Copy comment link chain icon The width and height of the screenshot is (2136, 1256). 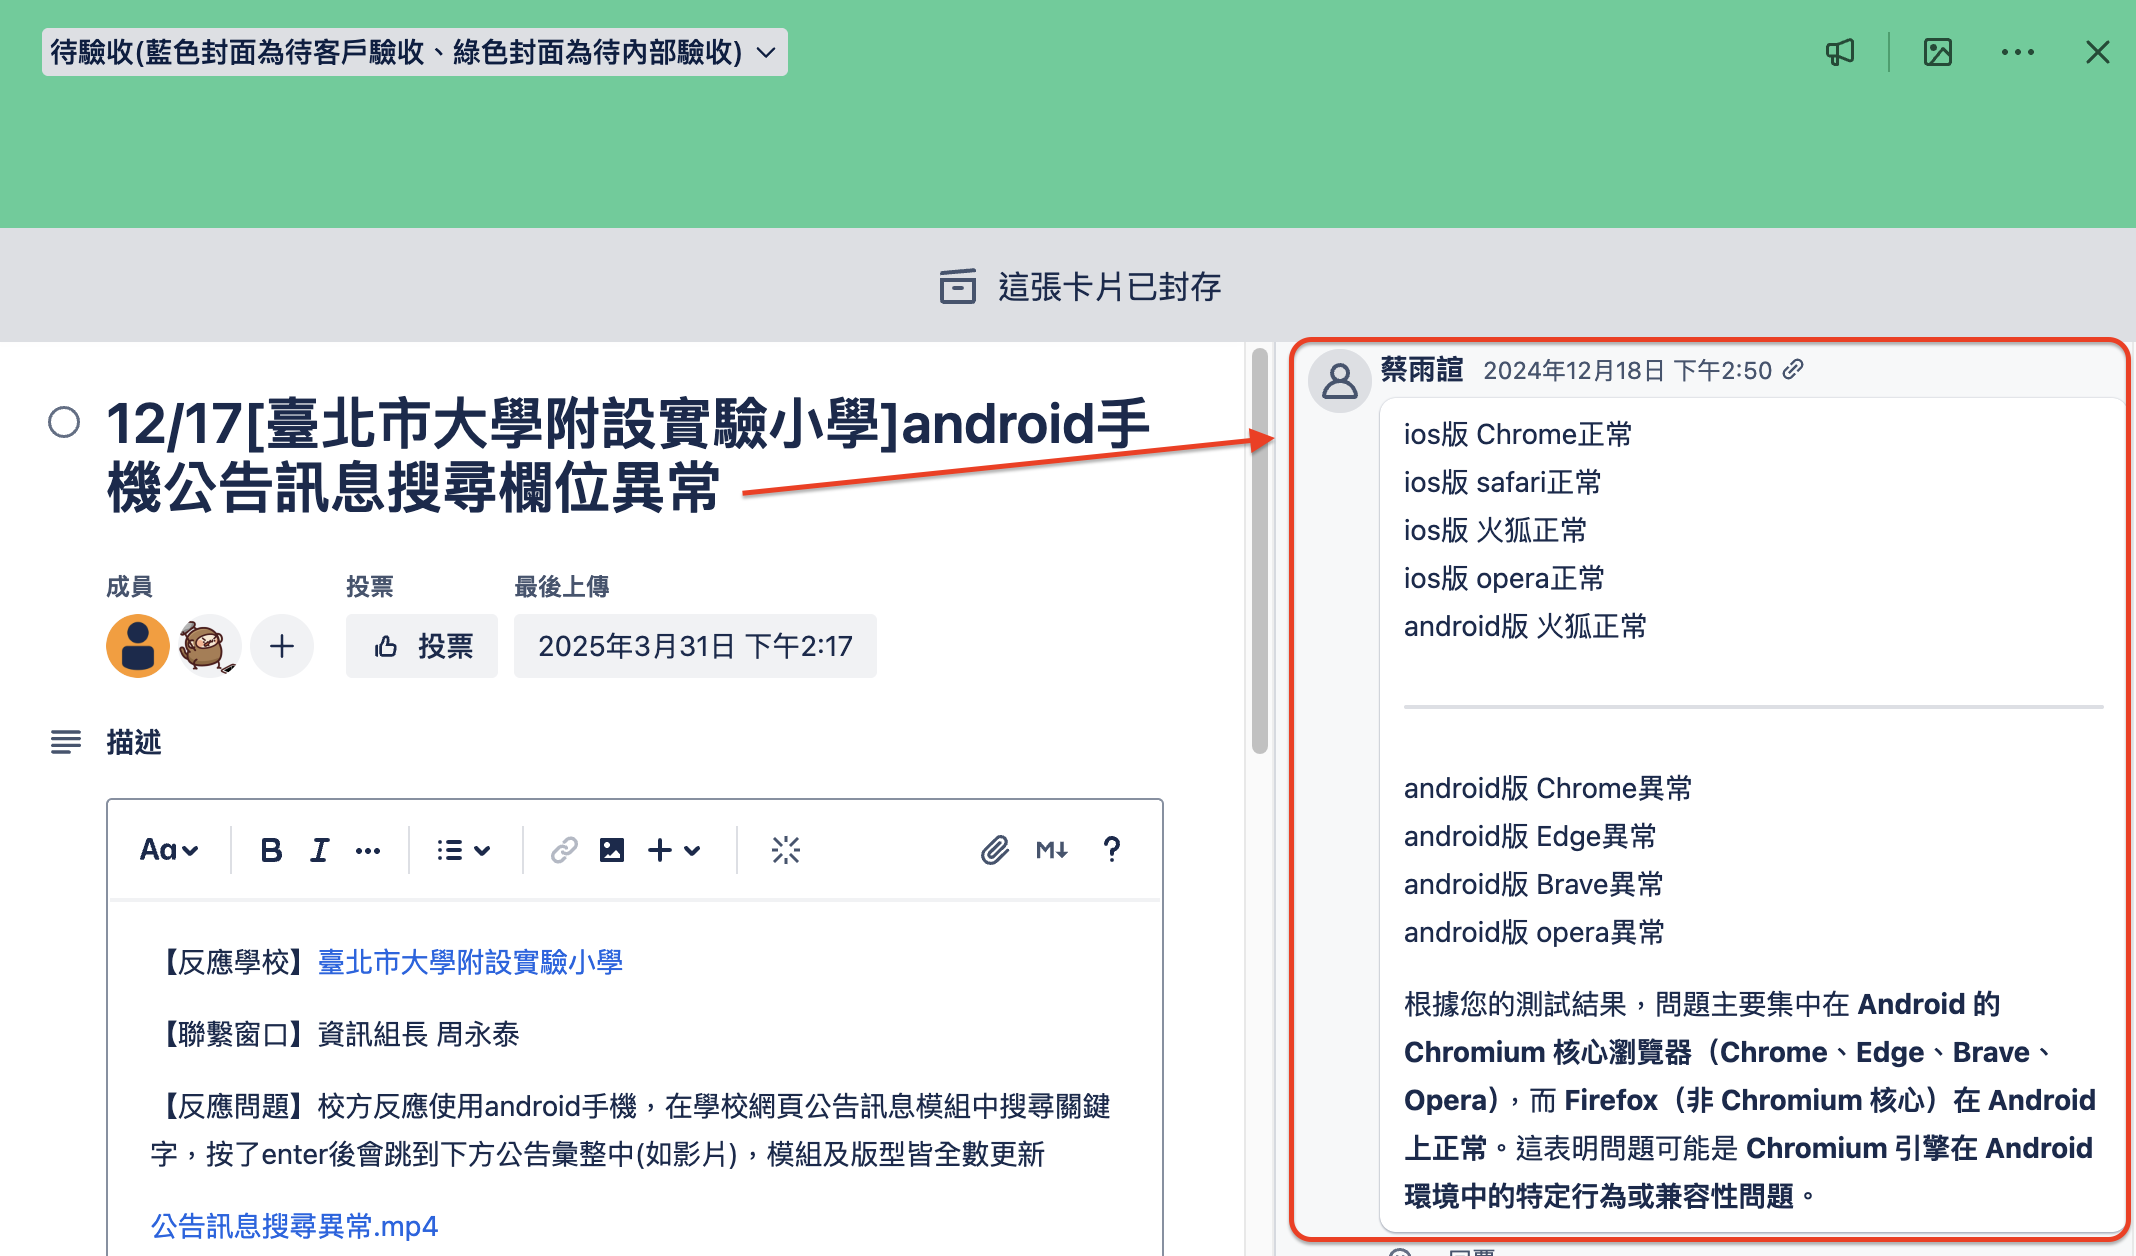1794,369
